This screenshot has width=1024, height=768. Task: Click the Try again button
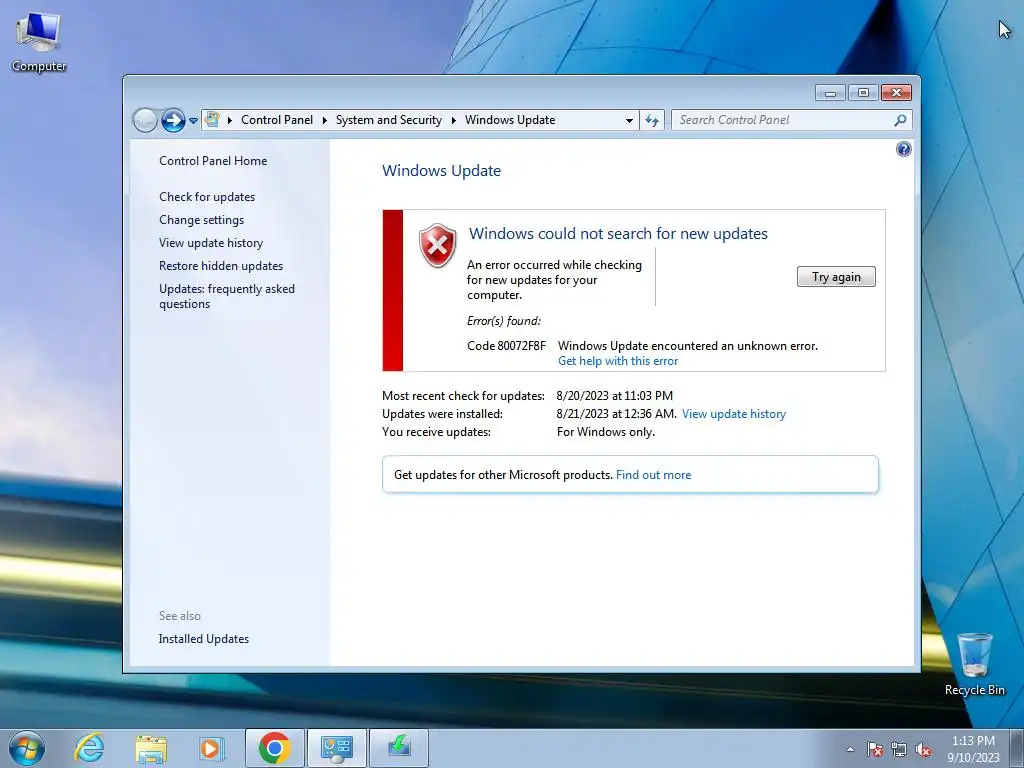[836, 277]
